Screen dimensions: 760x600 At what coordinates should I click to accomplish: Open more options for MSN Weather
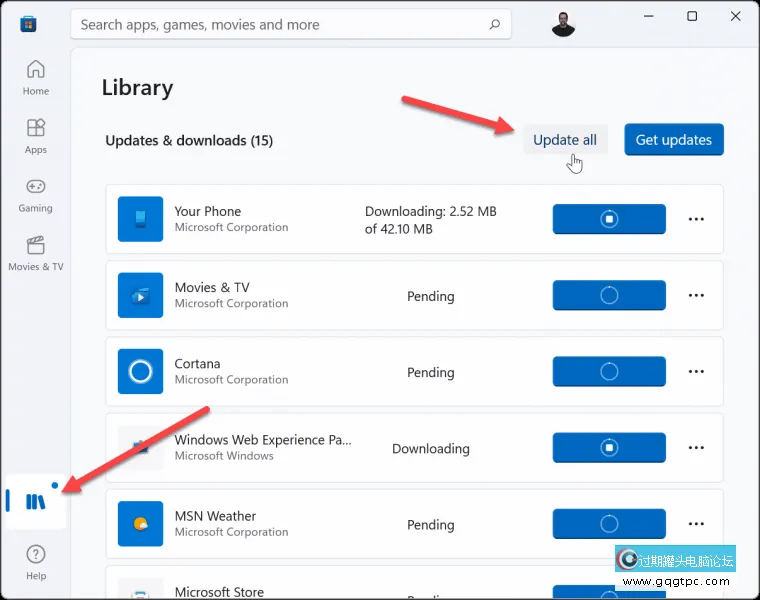pyautogui.click(x=696, y=524)
